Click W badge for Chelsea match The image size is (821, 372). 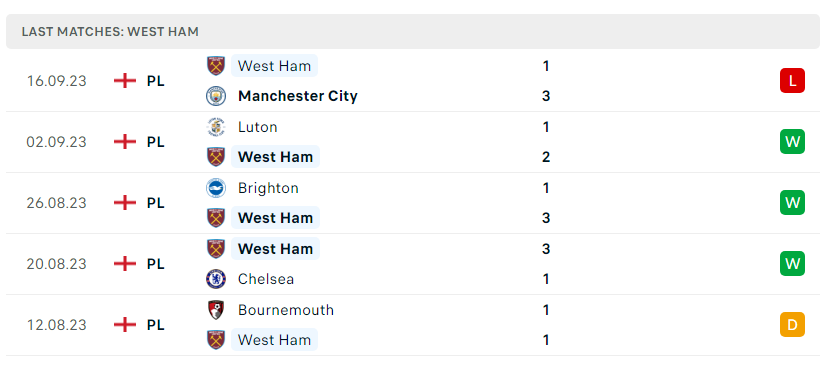pyautogui.click(x=792, y=264)
